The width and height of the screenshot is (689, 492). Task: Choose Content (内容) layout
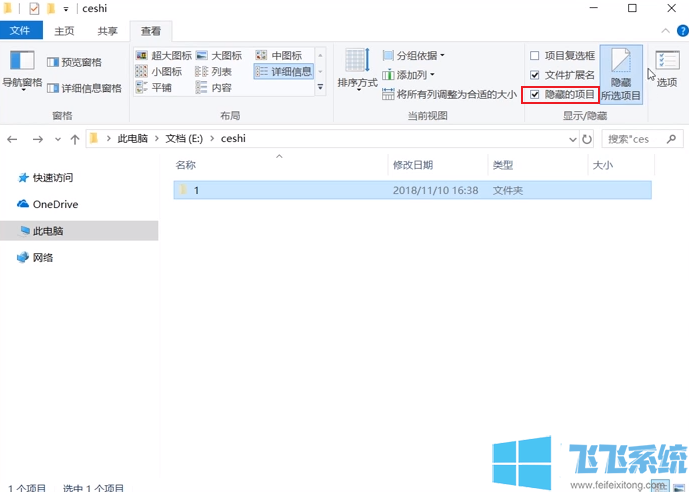tap(214, 88)
